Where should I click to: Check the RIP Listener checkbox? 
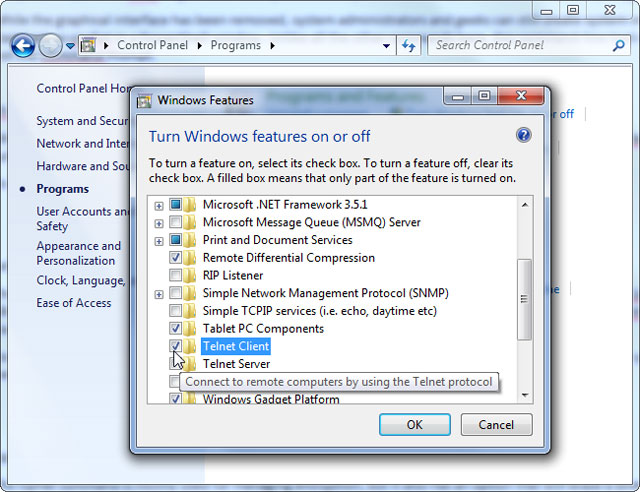point(176,275)
